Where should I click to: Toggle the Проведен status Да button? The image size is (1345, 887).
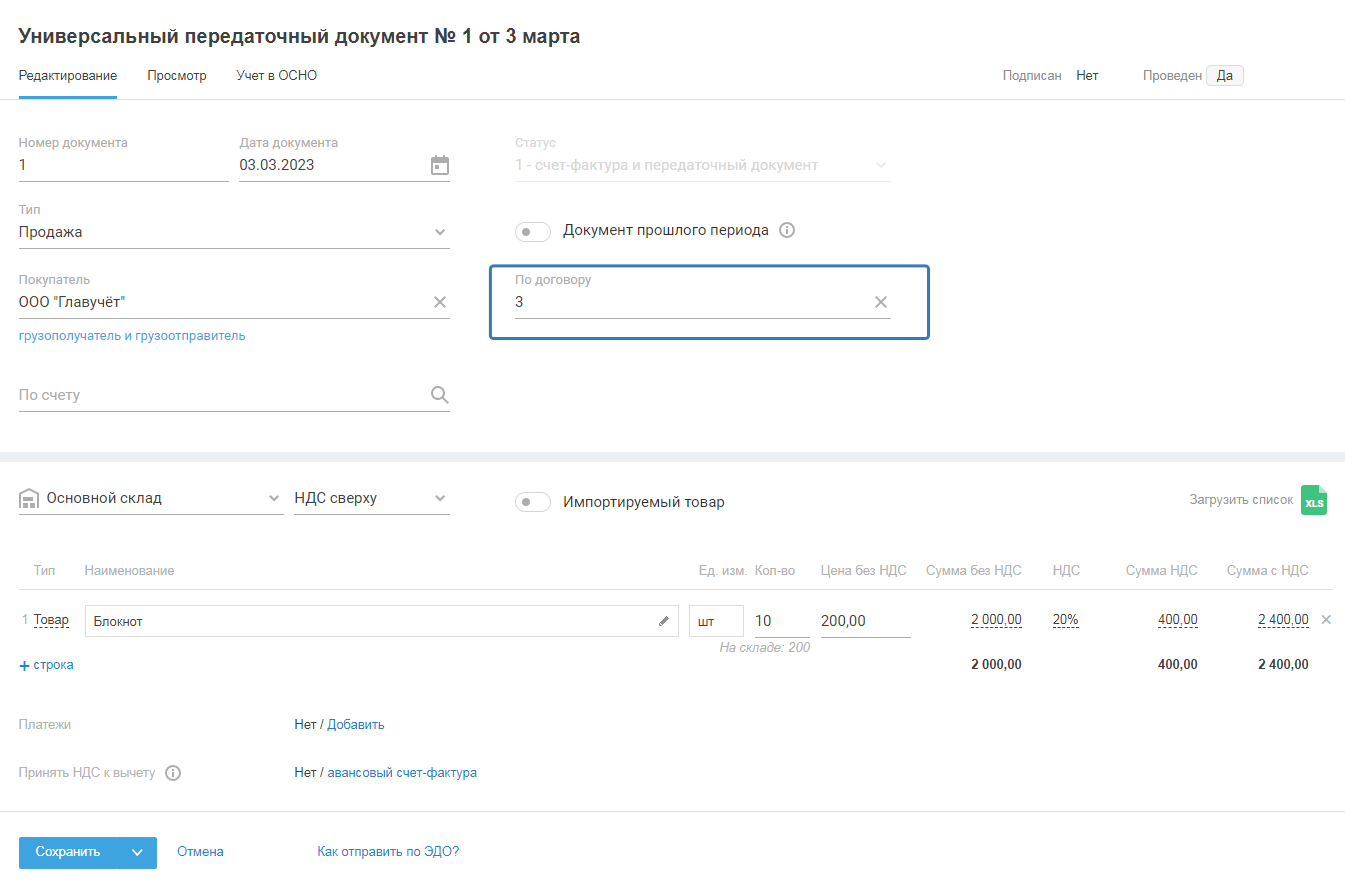pos(1224,76)
